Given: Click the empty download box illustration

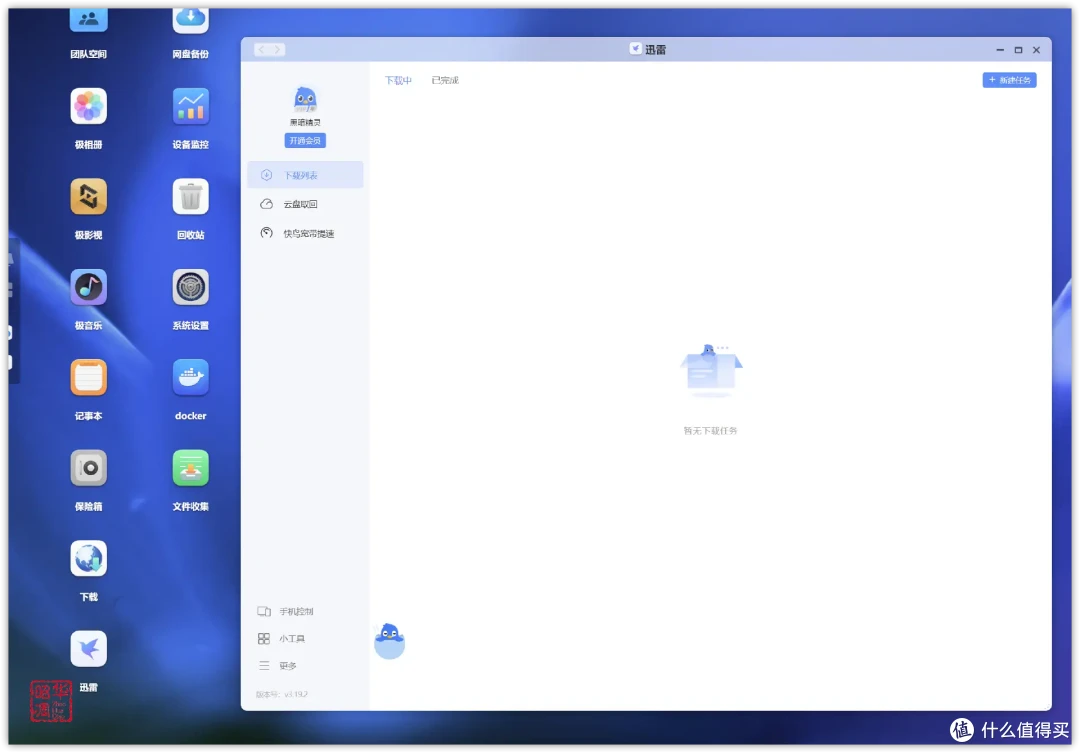Looking at the screenshot, I should pos(711,370).
